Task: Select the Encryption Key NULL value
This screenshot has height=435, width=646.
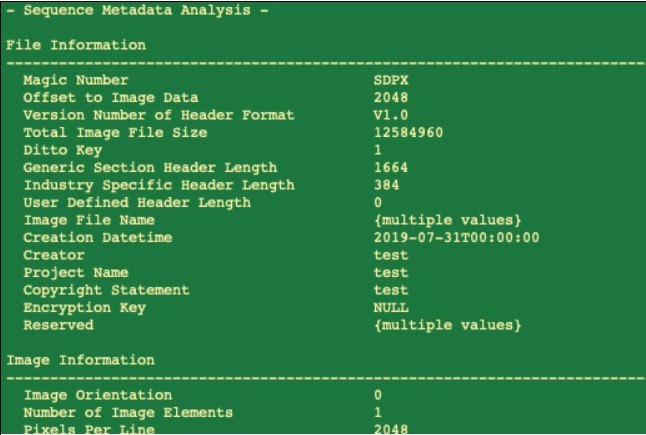Action: click(x=391, y=308)
